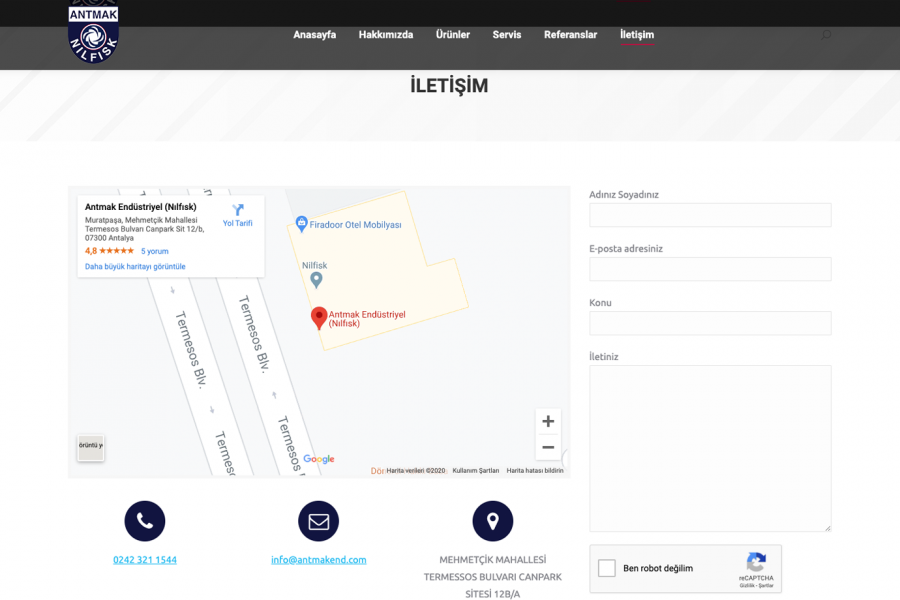Viewport: 900px width, 600px height.
Task: Click the Yol Tarifi directions icon
Action: point(237,211)
